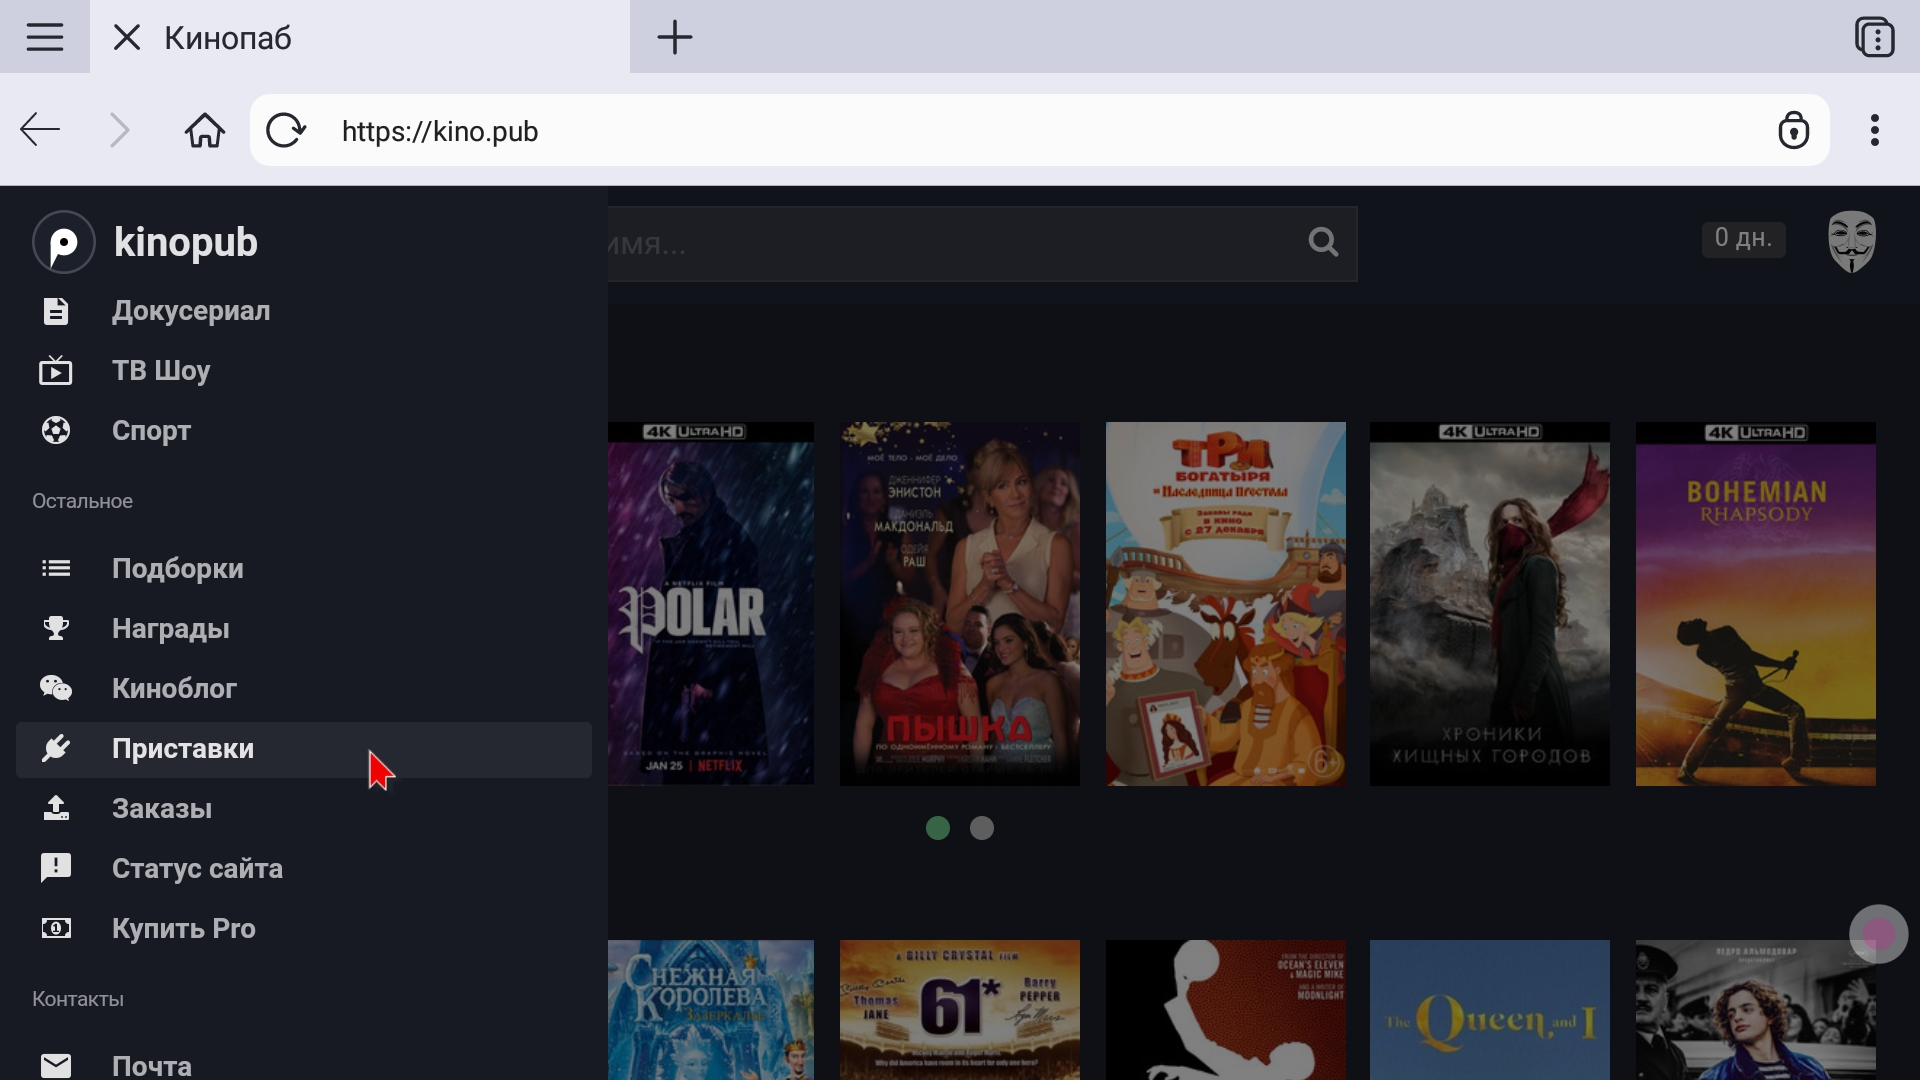Click the Заказы upload icon
The width and height of the screenshot is (1920, 1080).
[56, 809]
